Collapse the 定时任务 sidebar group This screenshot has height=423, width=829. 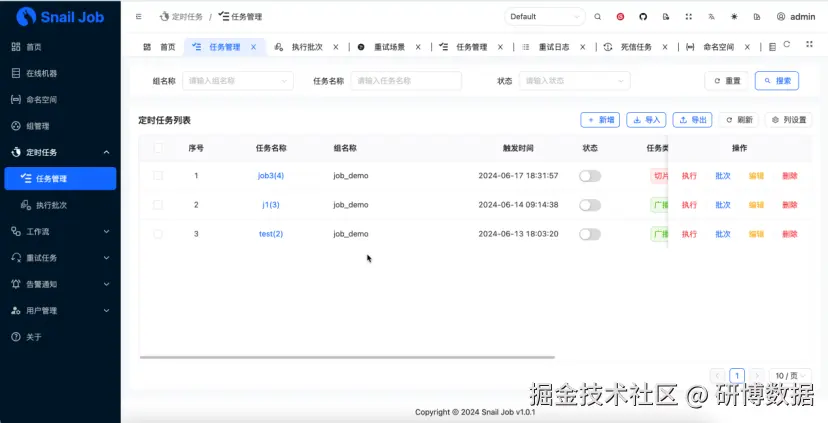click(x=60, y=152)
